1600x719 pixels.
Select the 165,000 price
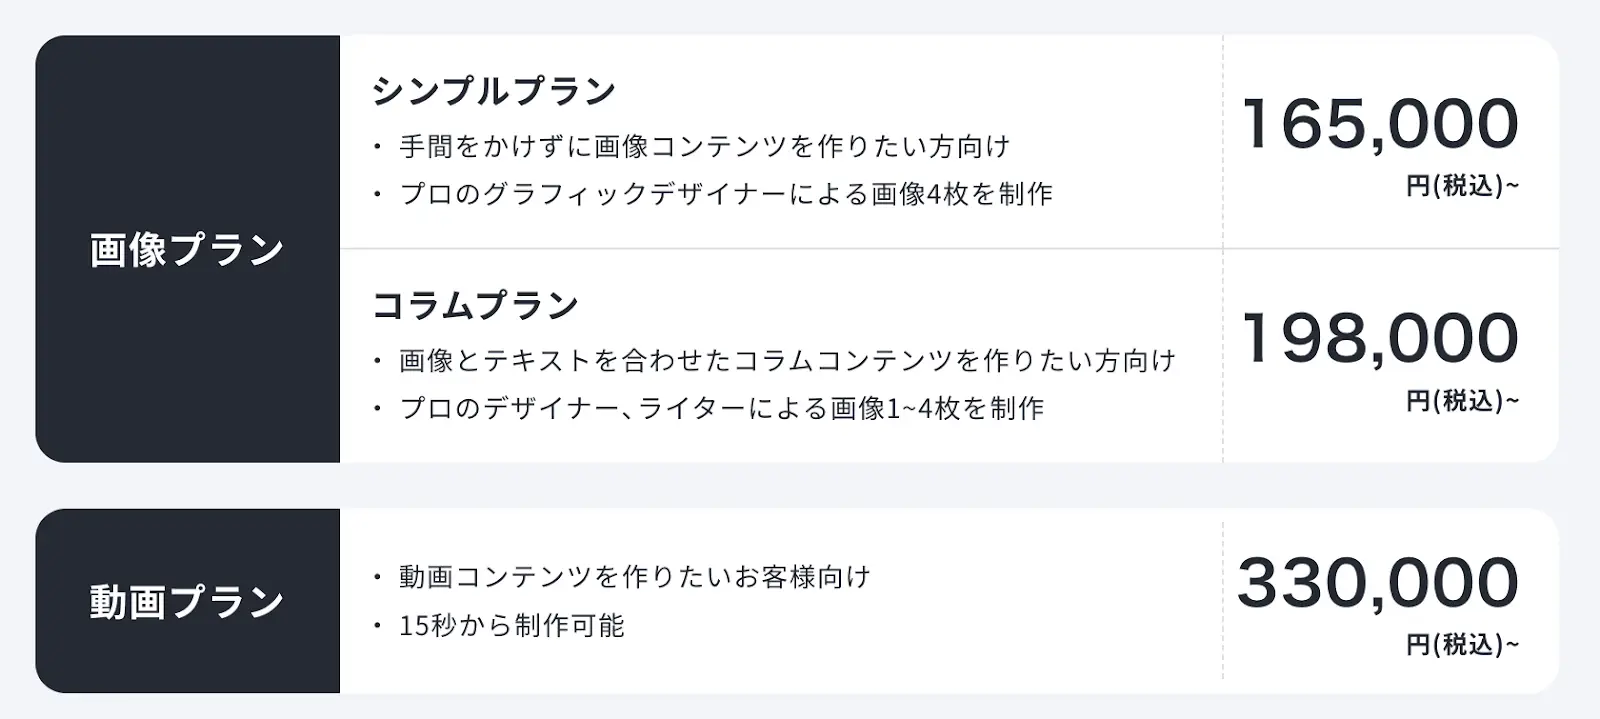coord(1380,124)
